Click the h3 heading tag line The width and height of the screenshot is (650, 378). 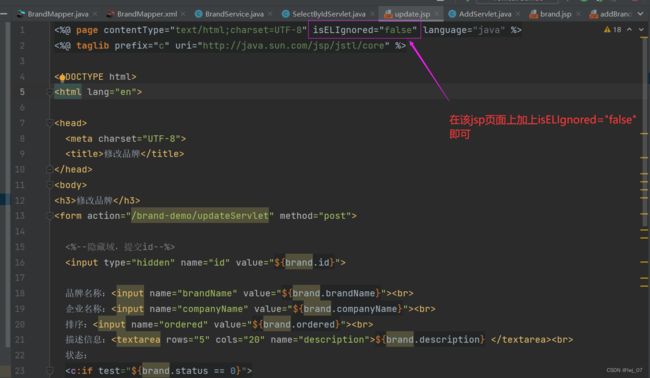point(97,201)
